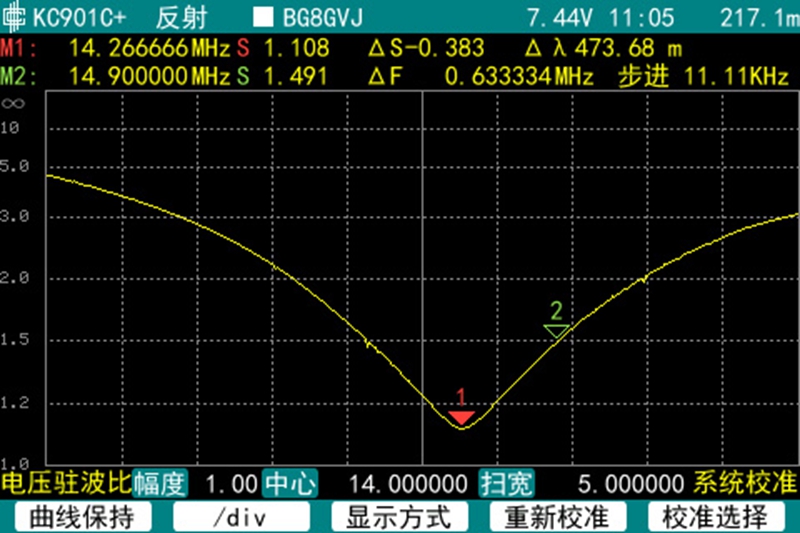
Task: Click the white square beside BG8GVJ
Action: click(x=263, y=18)
